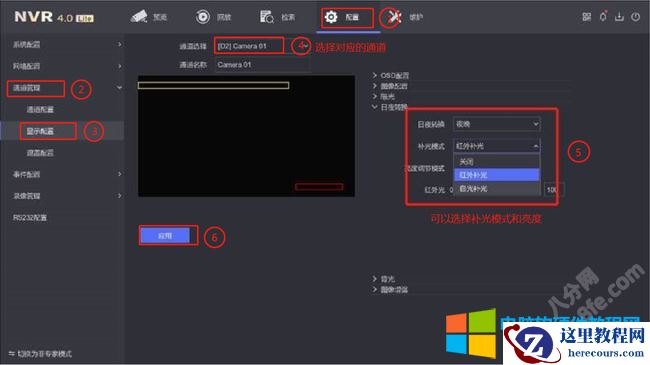Expand 系统配置 sidebar chevron

[119, 44]
